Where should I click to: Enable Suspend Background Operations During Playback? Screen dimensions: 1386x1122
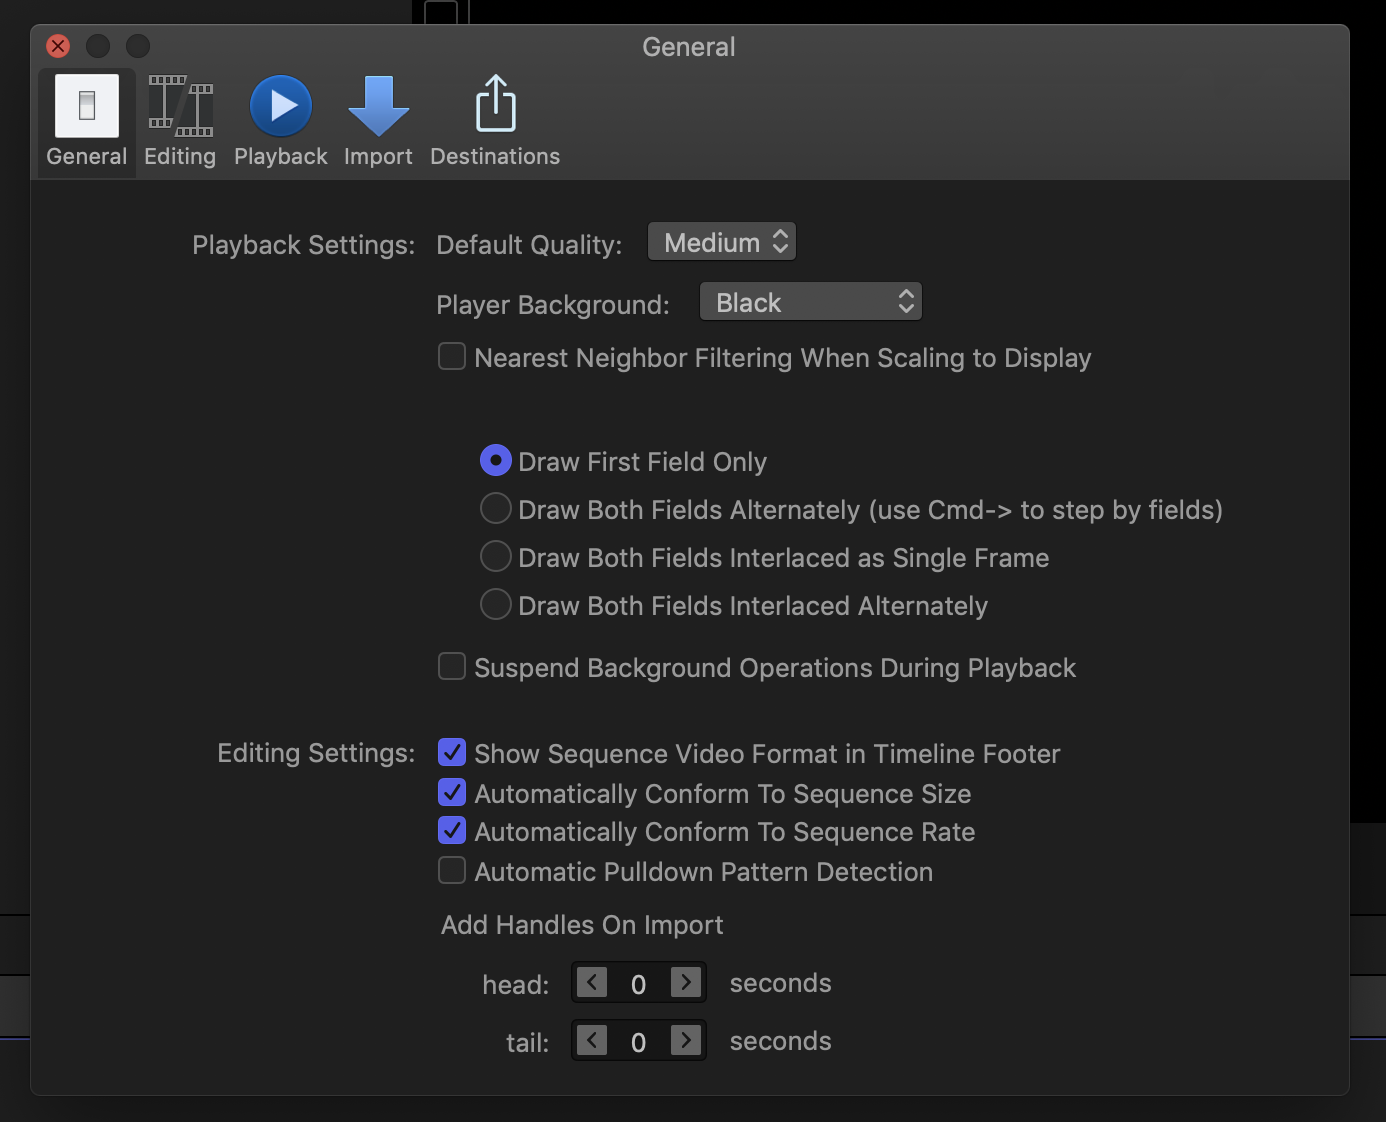pos(452,667)
